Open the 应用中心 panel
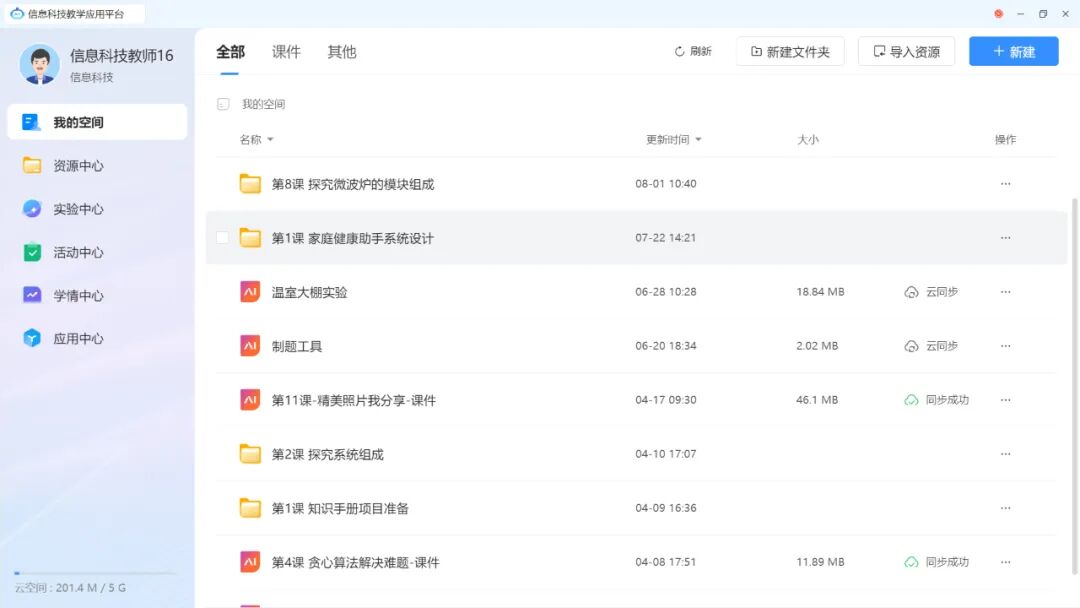Image resolution: width=1080 pixels, height=608 pixels. [62, 338]
